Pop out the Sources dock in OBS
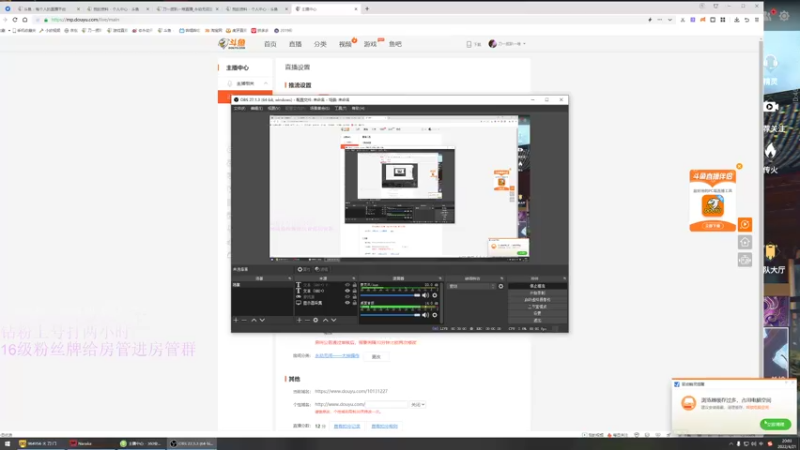The image size is (800, 450). 354,279
